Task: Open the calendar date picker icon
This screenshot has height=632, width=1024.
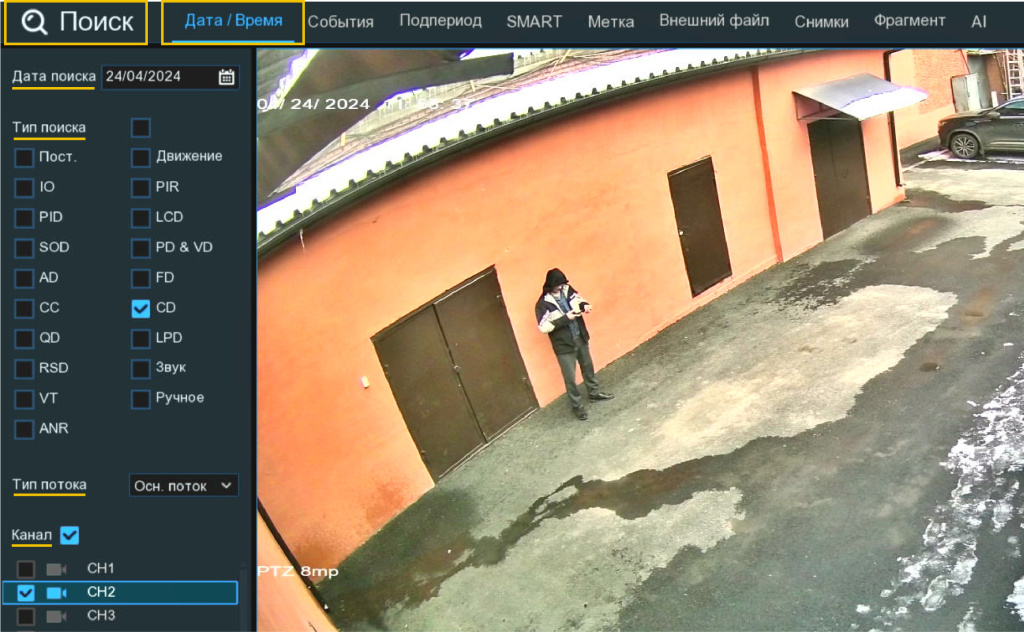Action: [227, 77]
